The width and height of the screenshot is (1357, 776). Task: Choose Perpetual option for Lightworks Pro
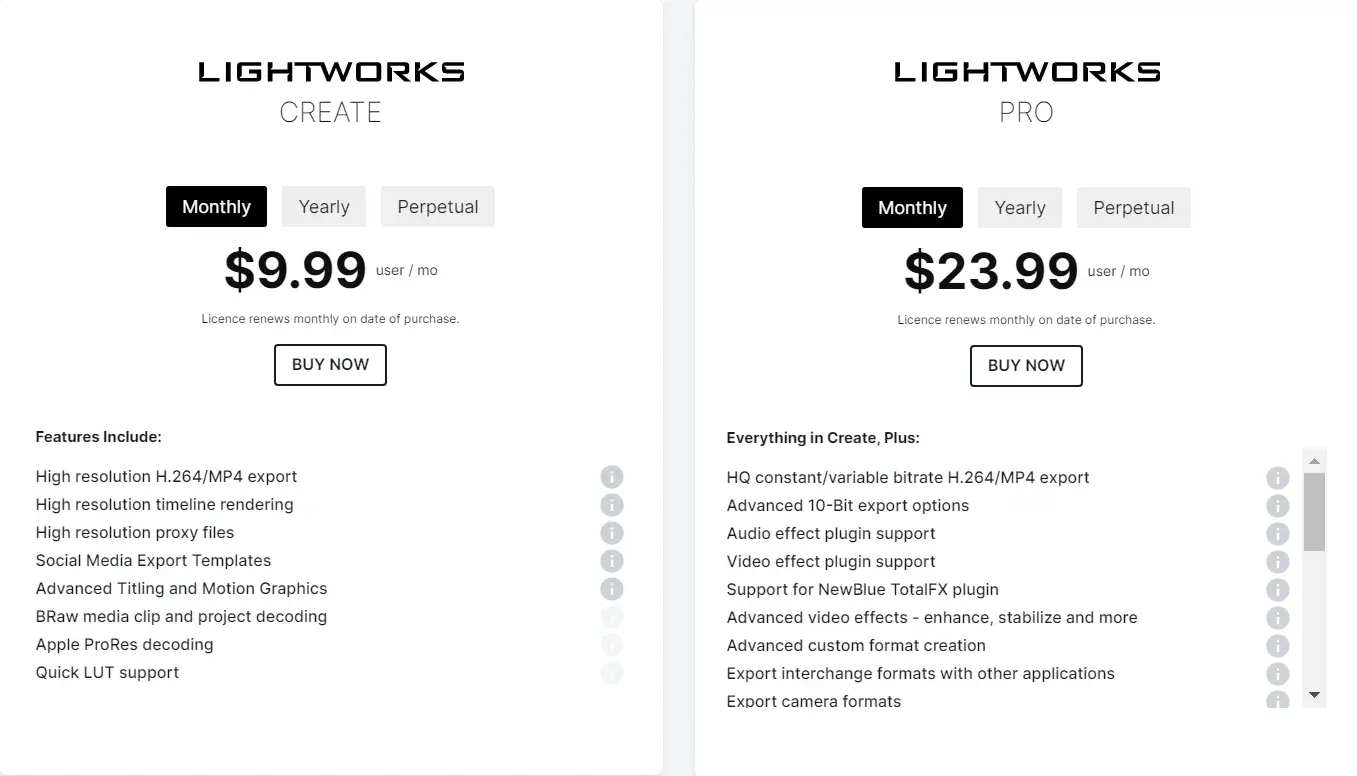click(1134, 208)
